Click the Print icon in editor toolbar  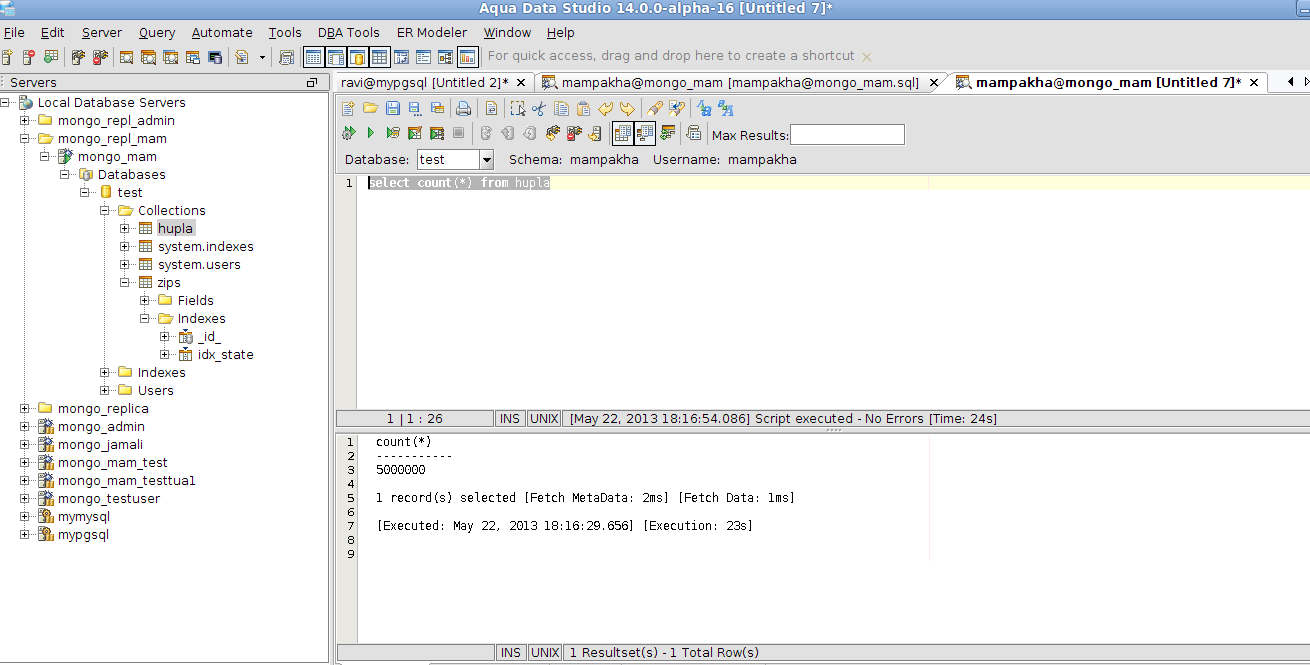click(x=463, y=108)
